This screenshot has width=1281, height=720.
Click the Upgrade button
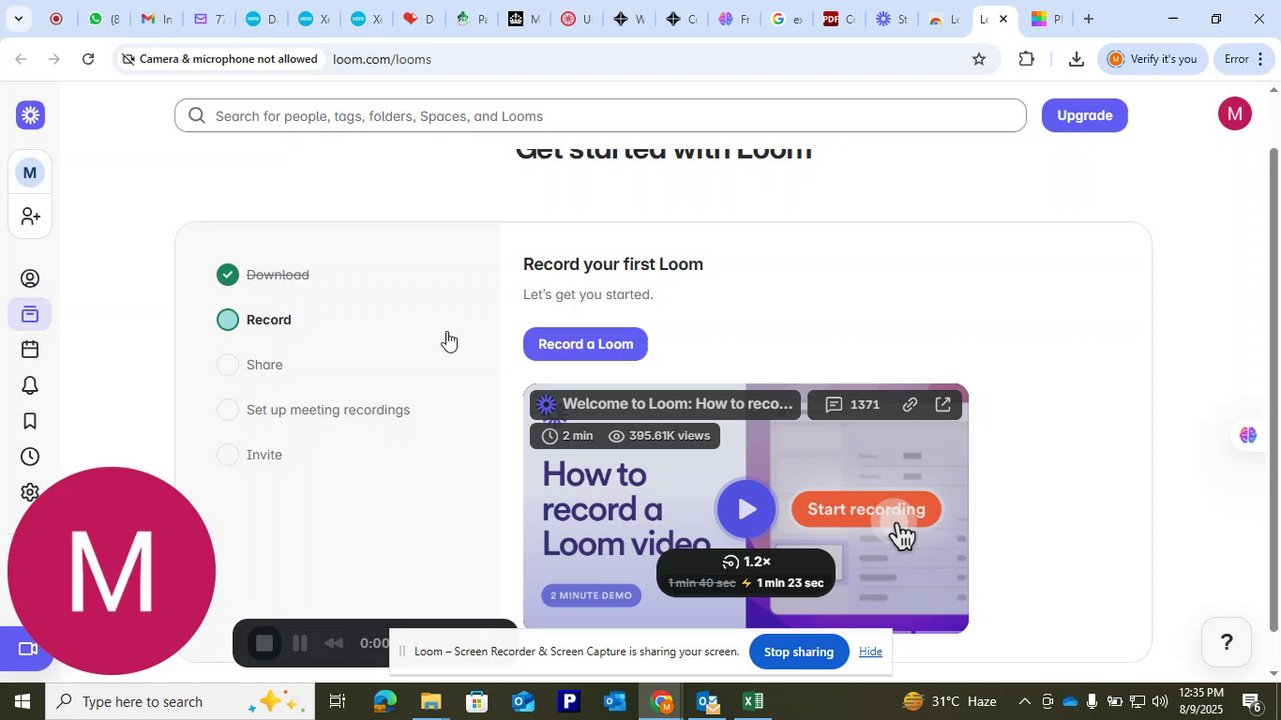coord(1085,115)
